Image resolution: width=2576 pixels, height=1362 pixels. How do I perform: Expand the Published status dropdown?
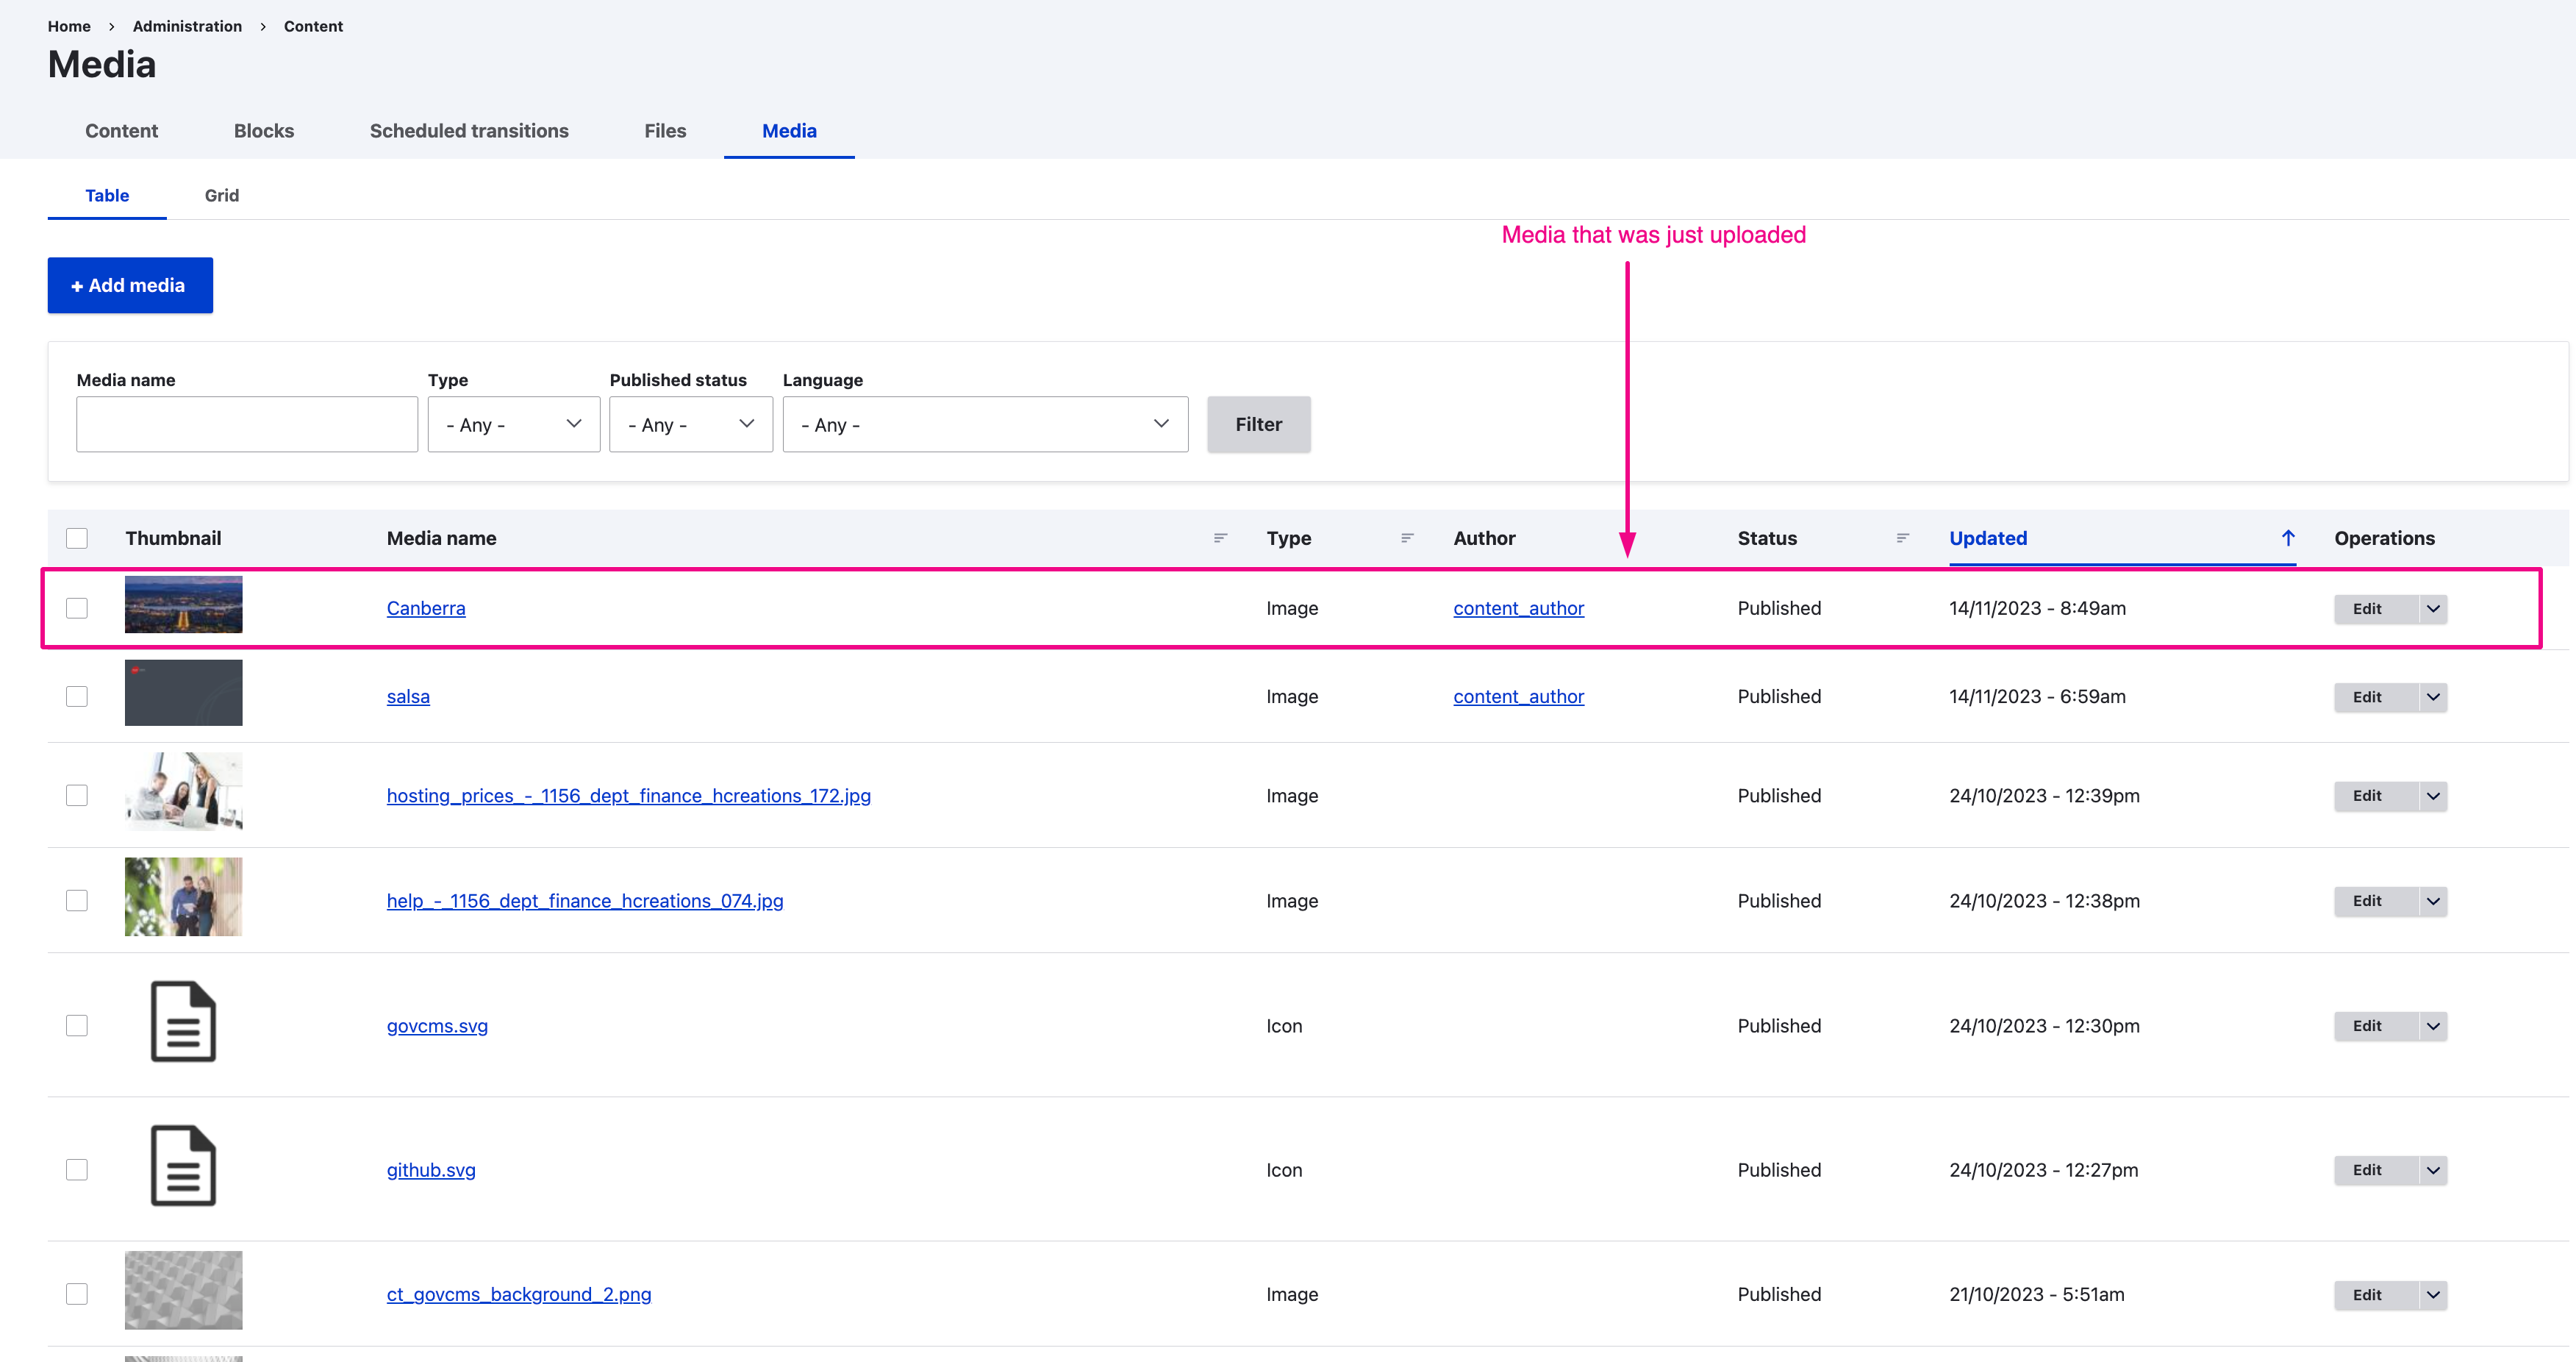[x=690, y=424]
